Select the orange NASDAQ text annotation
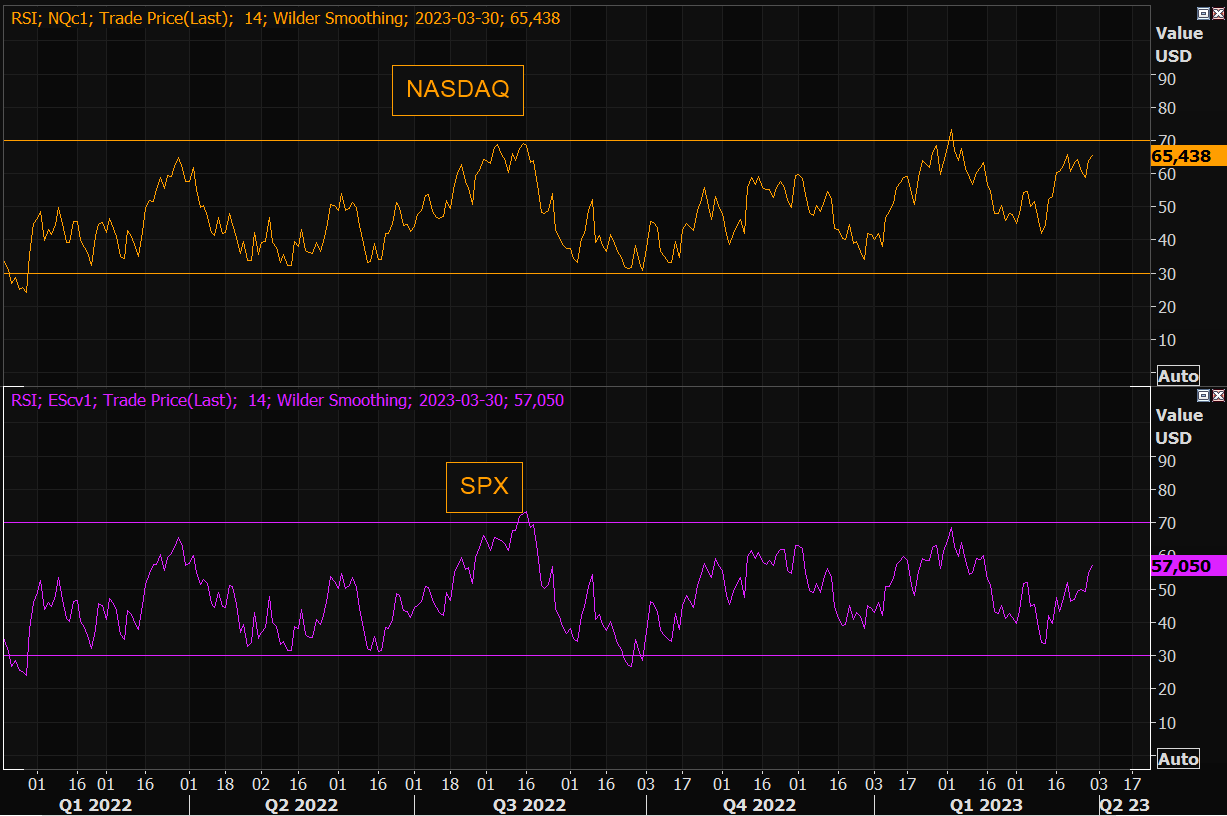1227x816 pixels. (457, 89)
